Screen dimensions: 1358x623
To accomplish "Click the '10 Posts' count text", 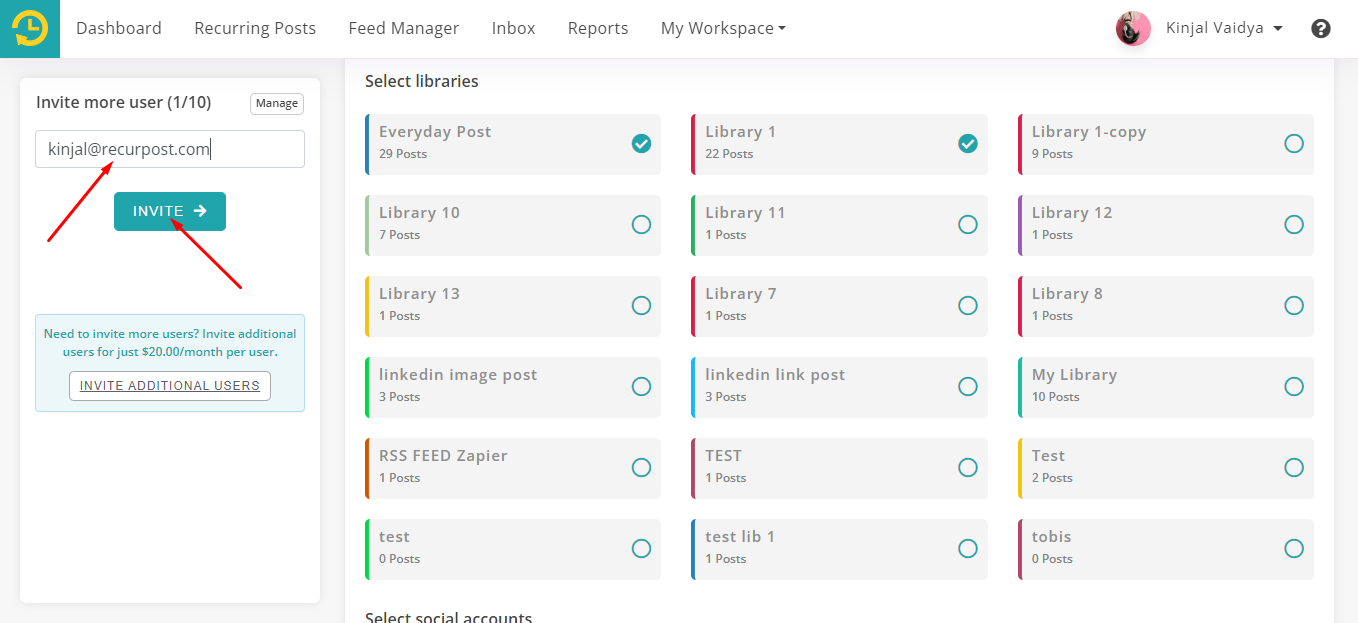I will (1056, 397).
